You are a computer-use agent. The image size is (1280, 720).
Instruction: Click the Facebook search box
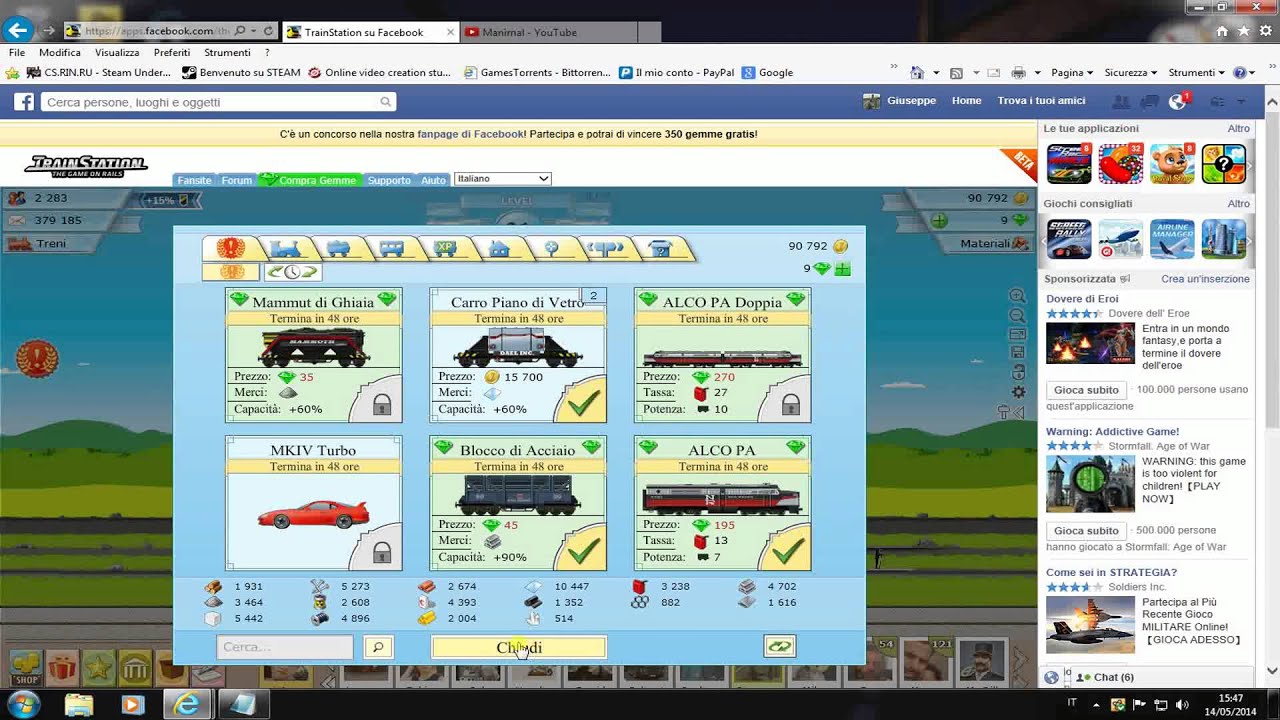click(218, 102)
